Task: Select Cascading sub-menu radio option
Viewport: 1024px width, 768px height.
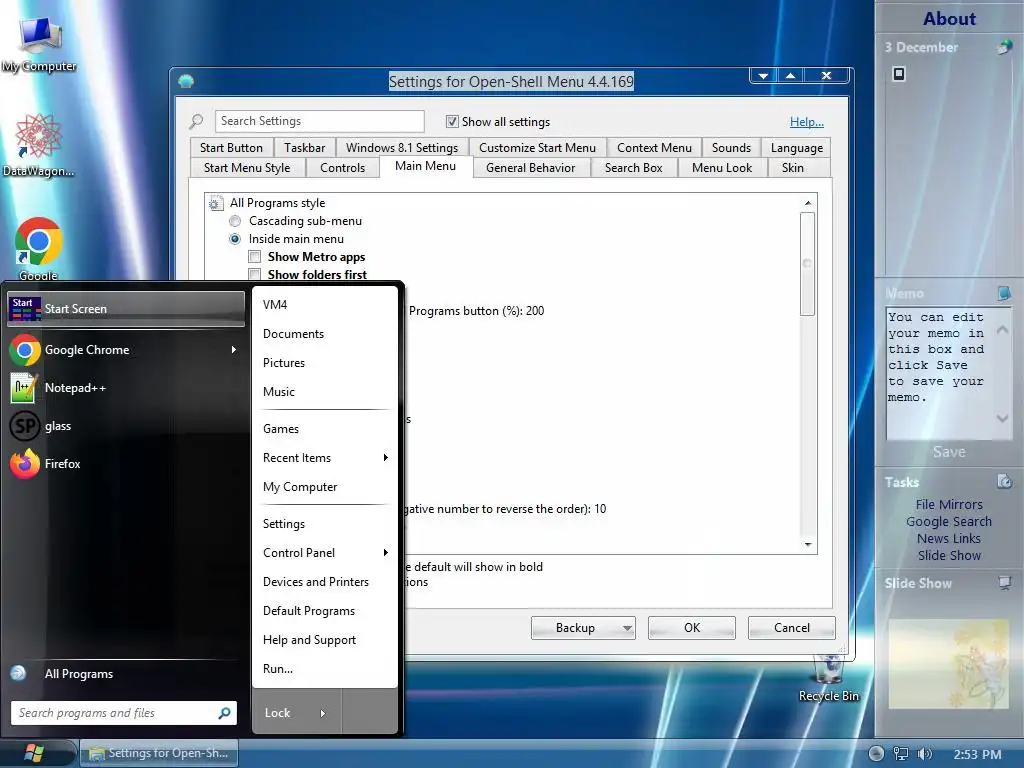Action: pos(235,221)
